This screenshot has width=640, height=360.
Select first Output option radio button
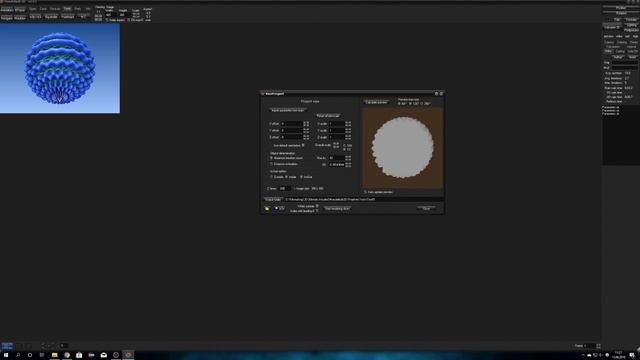271,177
